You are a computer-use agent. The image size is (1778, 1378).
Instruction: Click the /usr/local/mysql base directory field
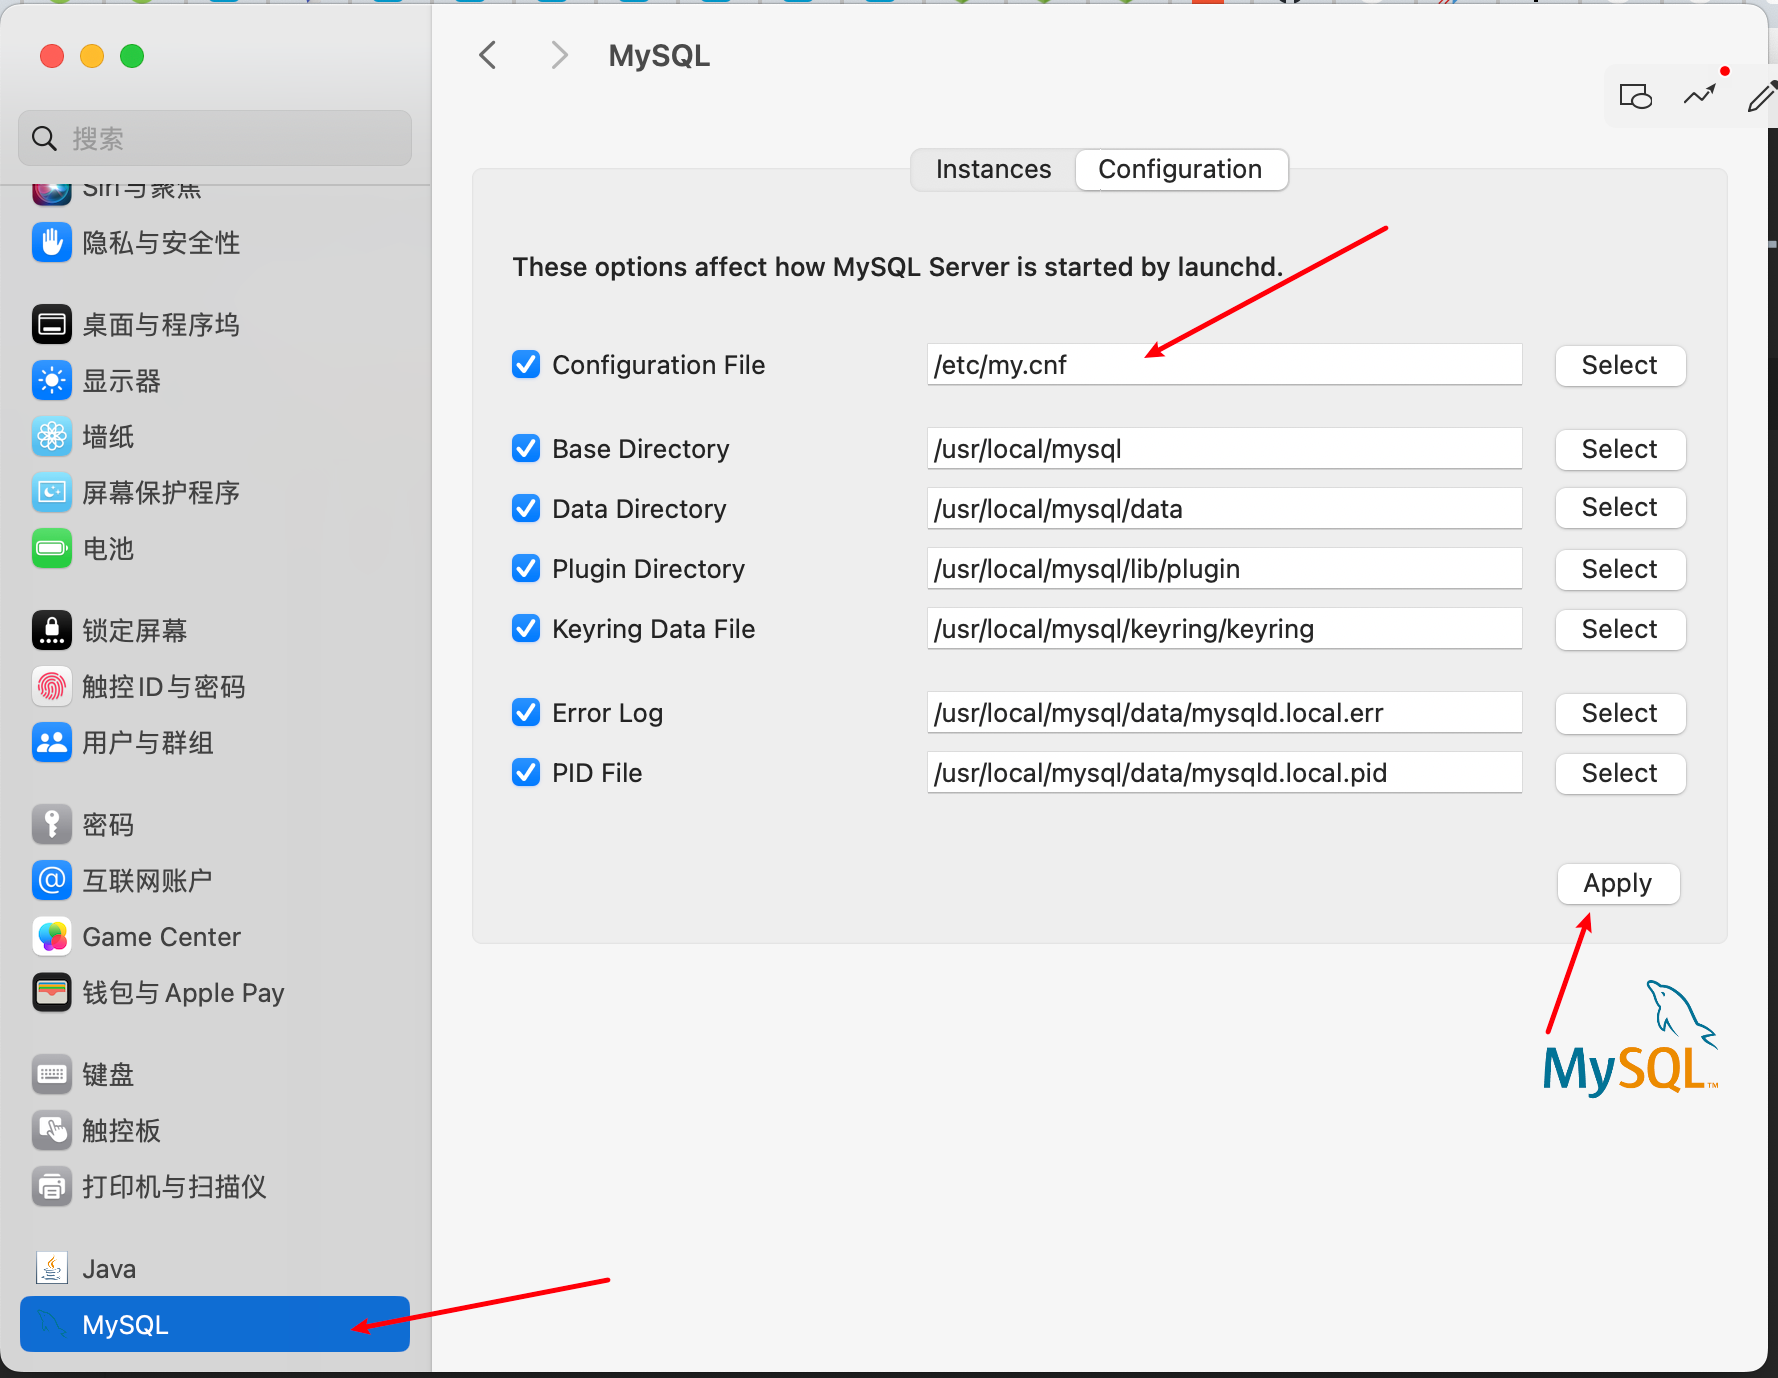1224,449
